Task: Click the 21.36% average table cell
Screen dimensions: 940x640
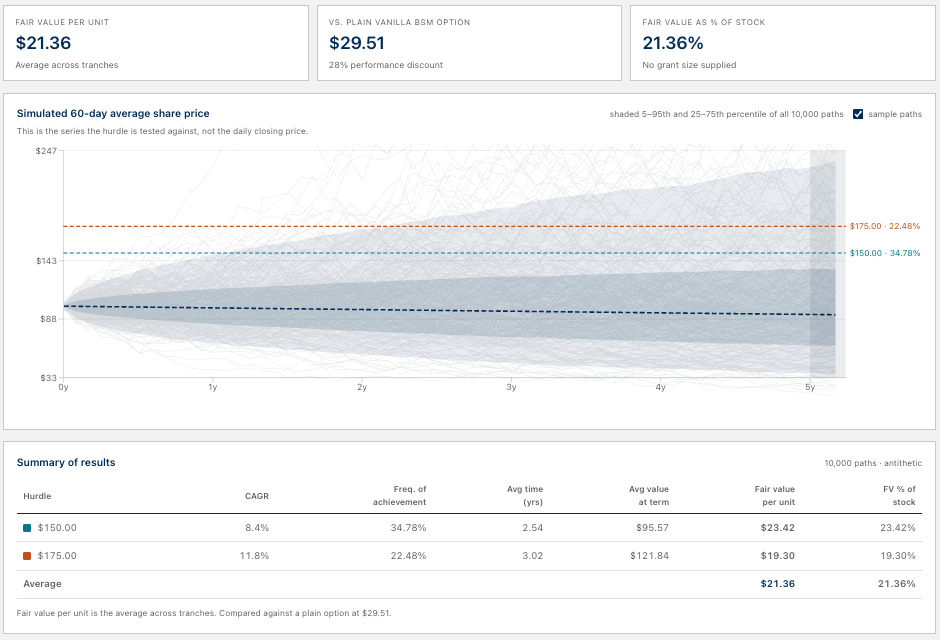Action: [x=897, y=584]
